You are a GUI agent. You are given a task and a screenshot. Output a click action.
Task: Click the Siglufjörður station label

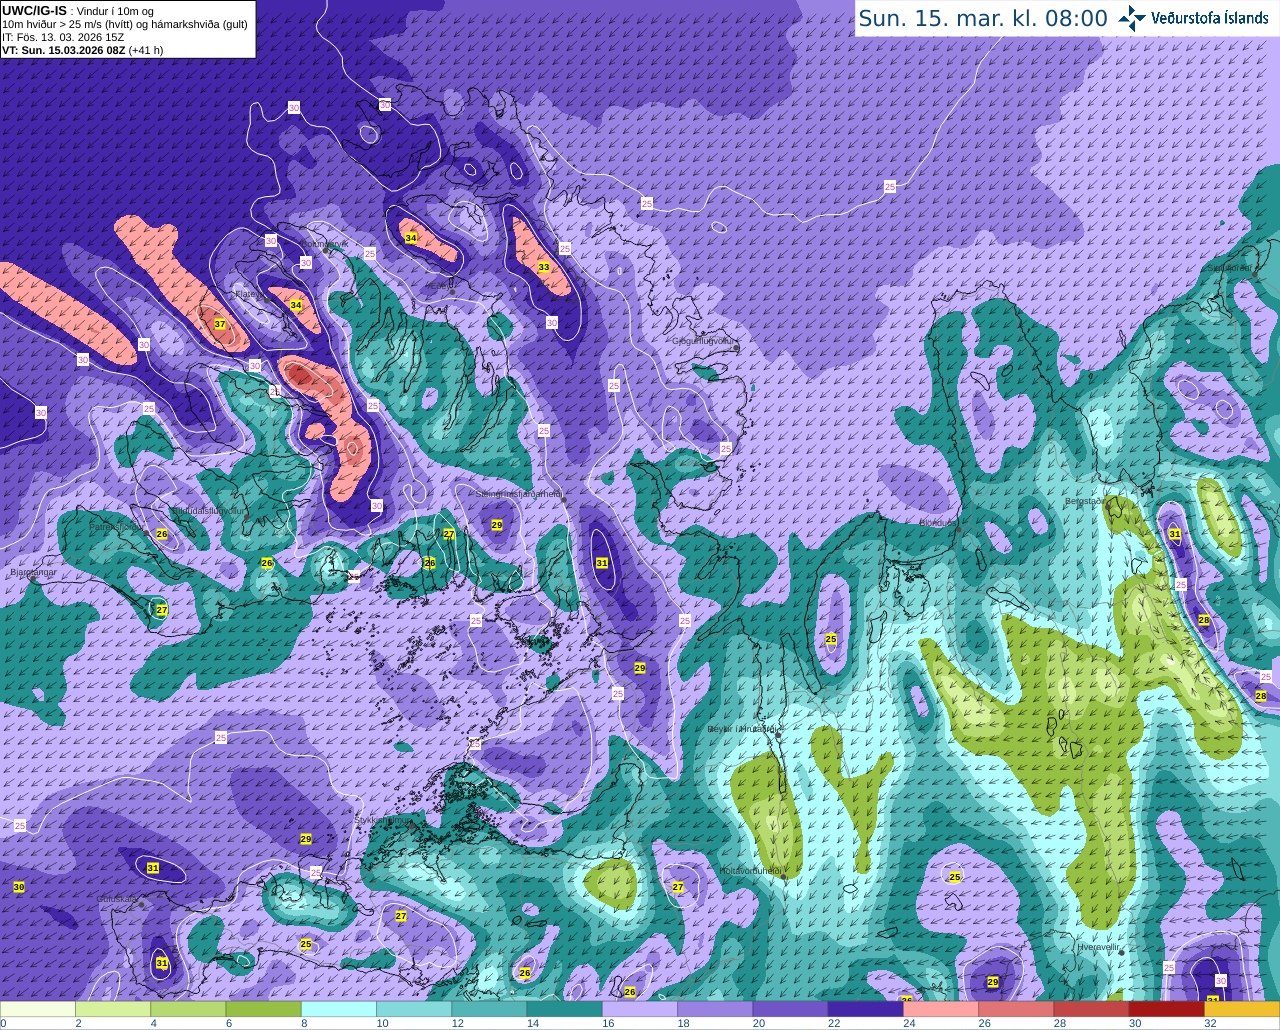pos(1230,268)
